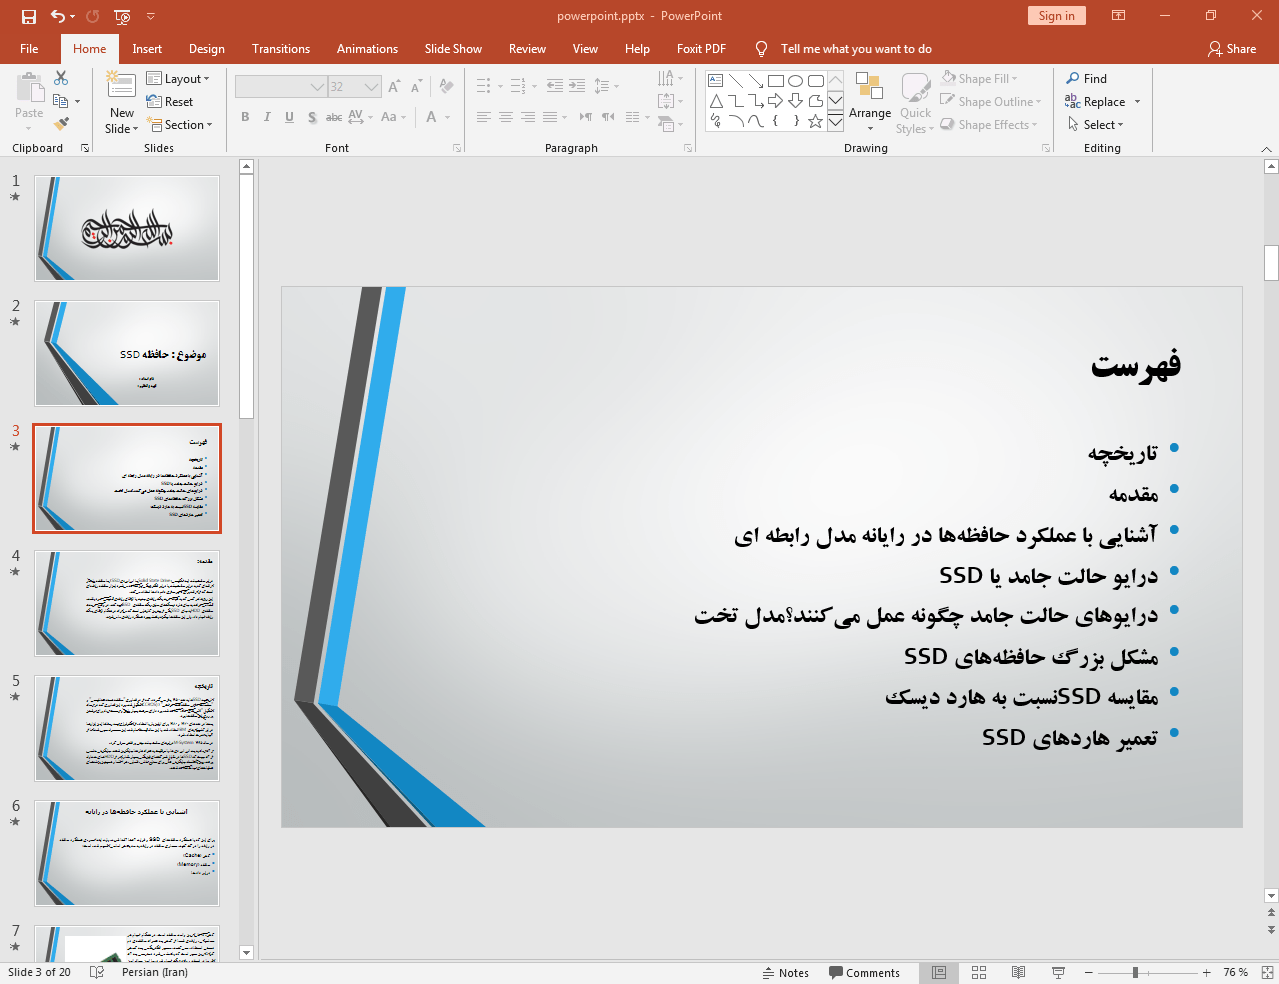Expand the Select dropdown in Editing

click(x=1096, y=125)
